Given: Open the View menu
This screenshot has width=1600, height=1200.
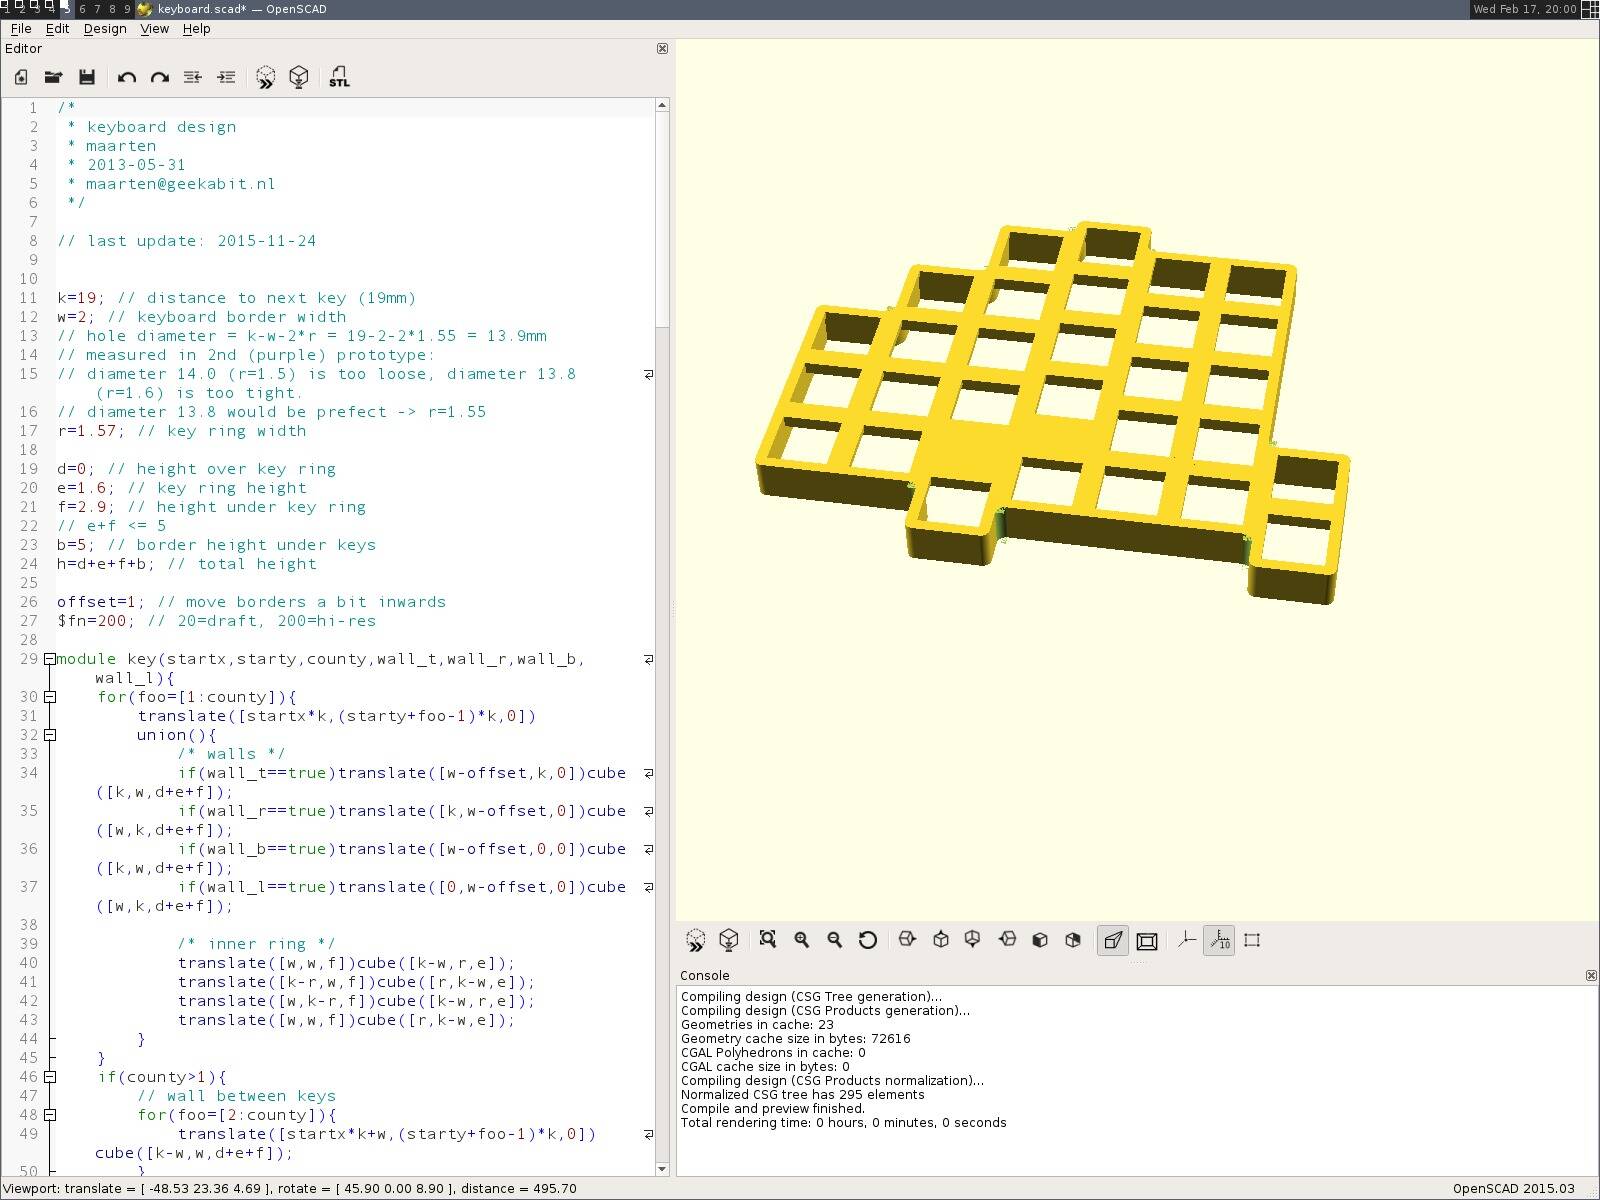Looking at the screenshot, I should tap(154, 28).
